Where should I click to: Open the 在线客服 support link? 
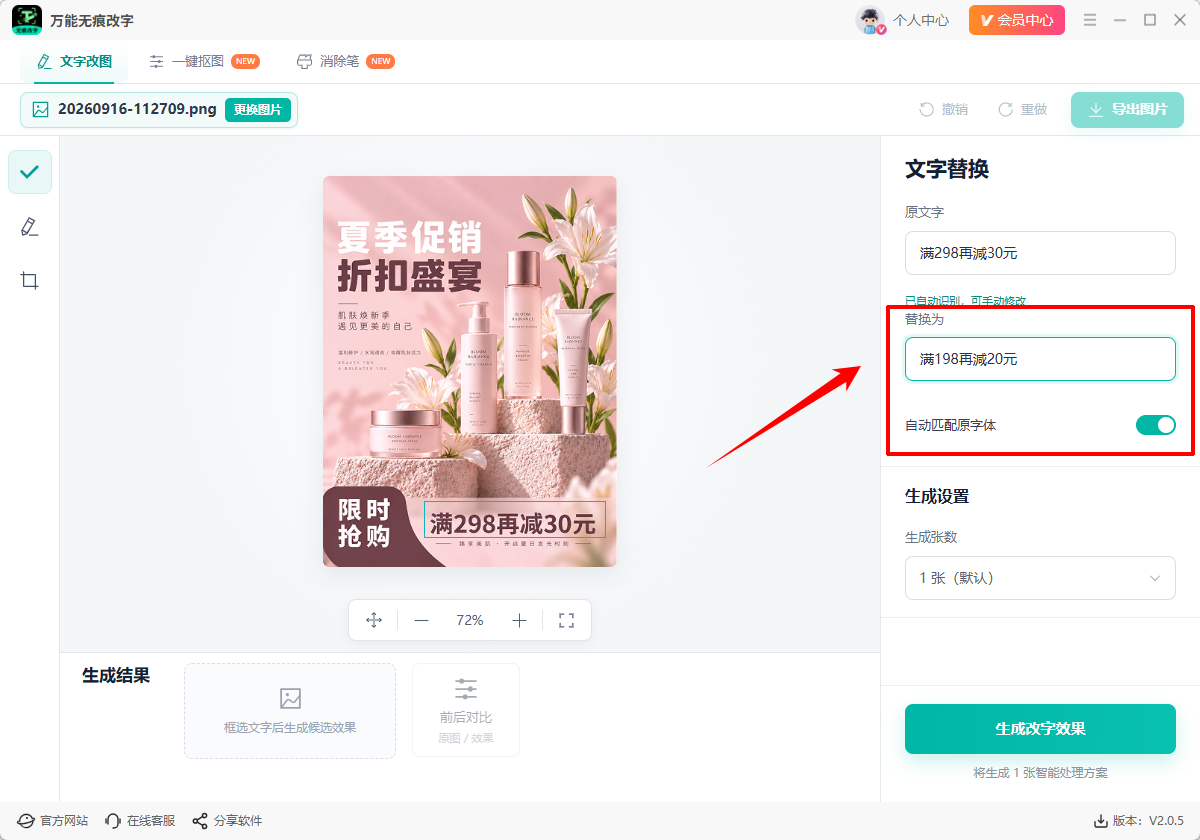140,821
